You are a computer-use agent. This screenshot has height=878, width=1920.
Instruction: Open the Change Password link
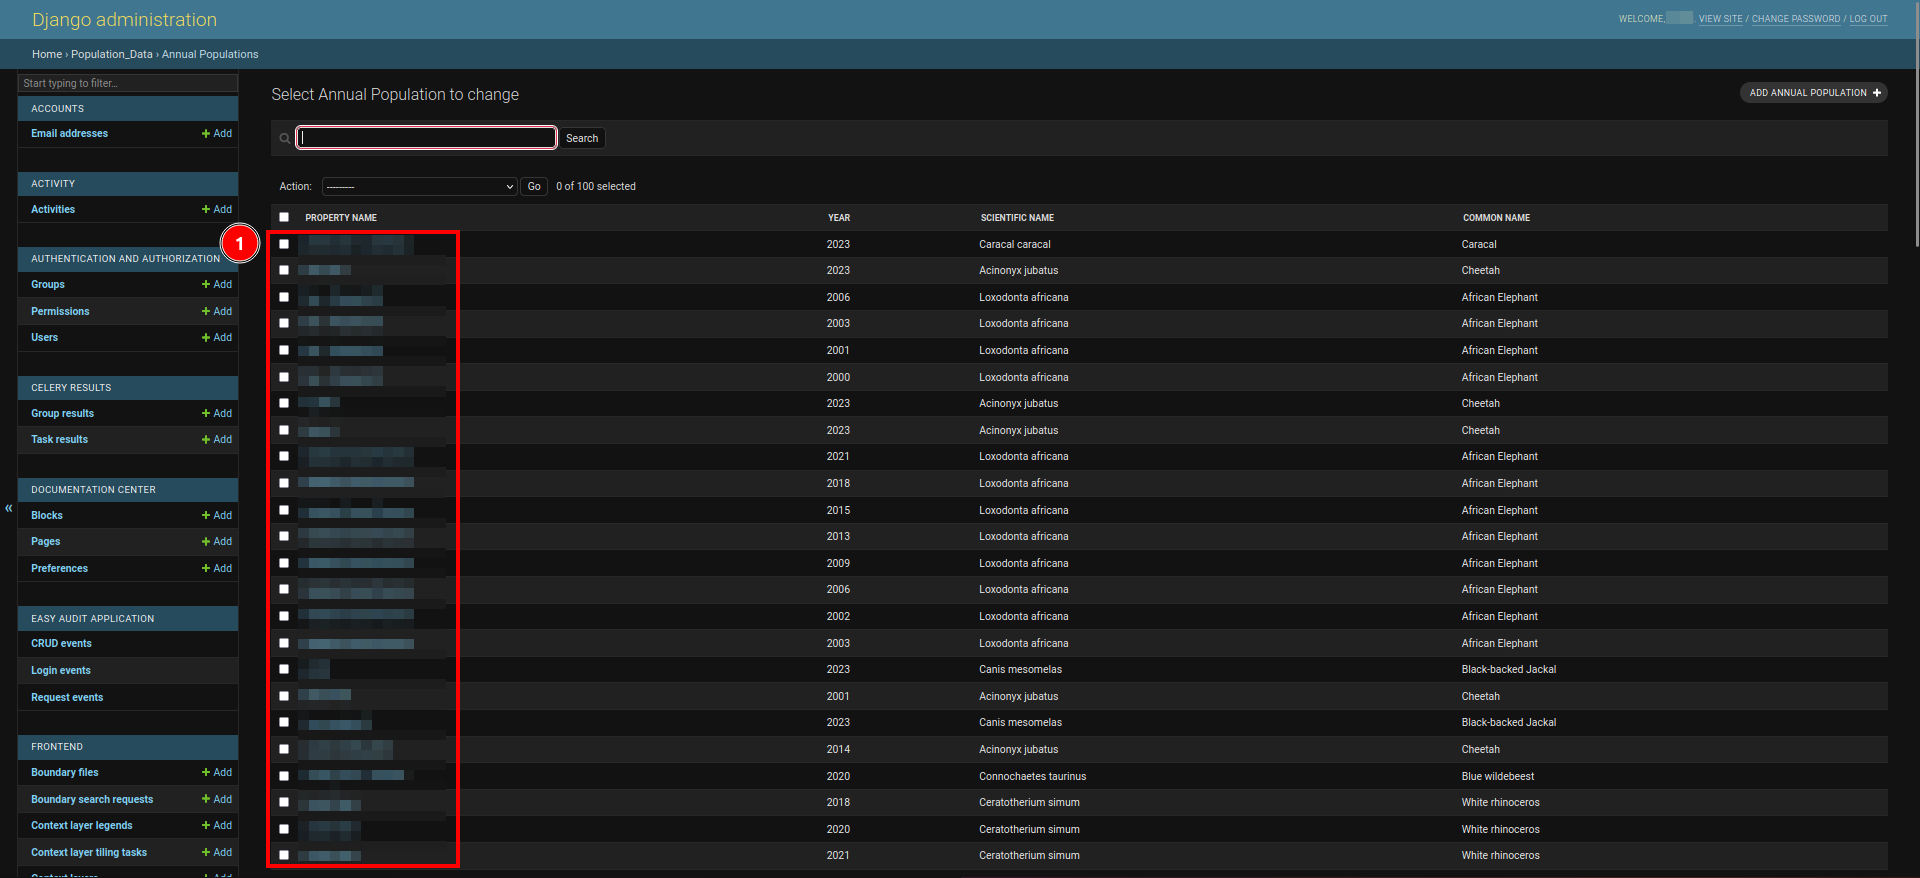1795,19
